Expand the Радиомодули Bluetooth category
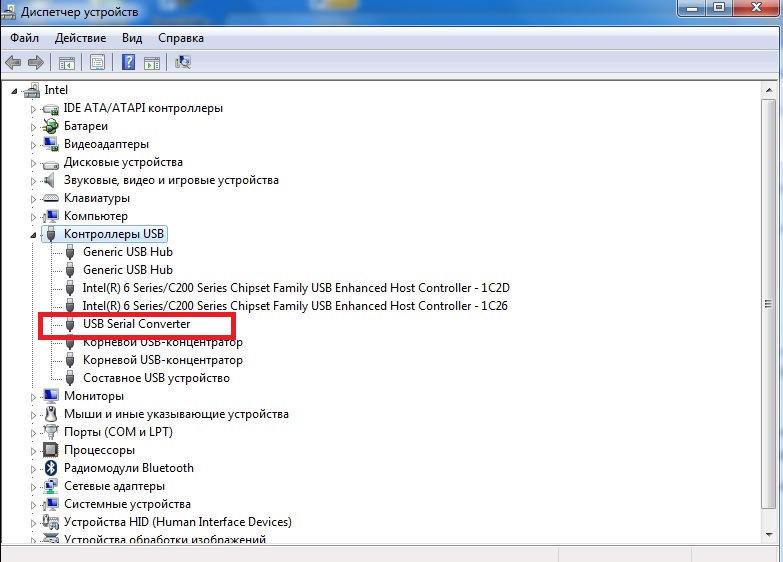Image resolution: width=783 pixels, height=562 pixels. (x=33, y=469)
